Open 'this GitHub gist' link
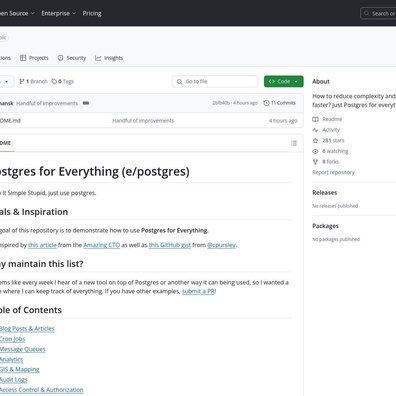Image resolution: width=396 pixels, height=396 pixels. click(170, 245)
